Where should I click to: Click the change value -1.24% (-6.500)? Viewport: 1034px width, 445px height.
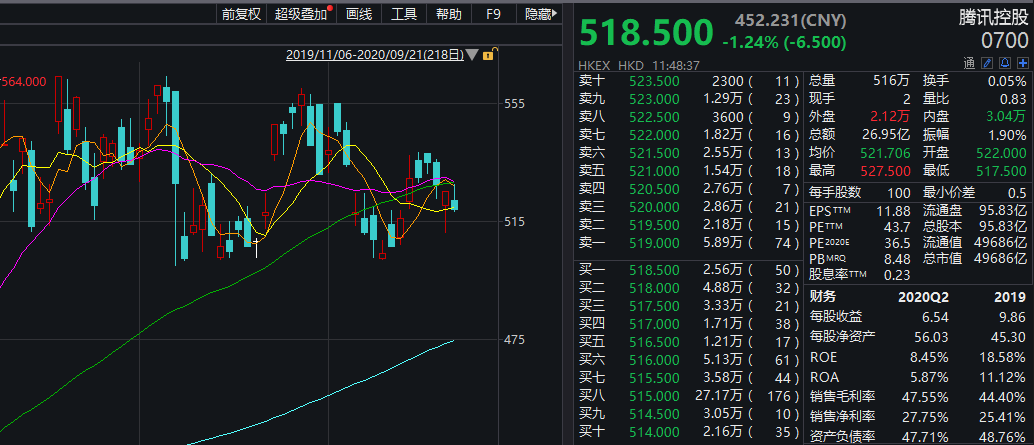(784, 43)
